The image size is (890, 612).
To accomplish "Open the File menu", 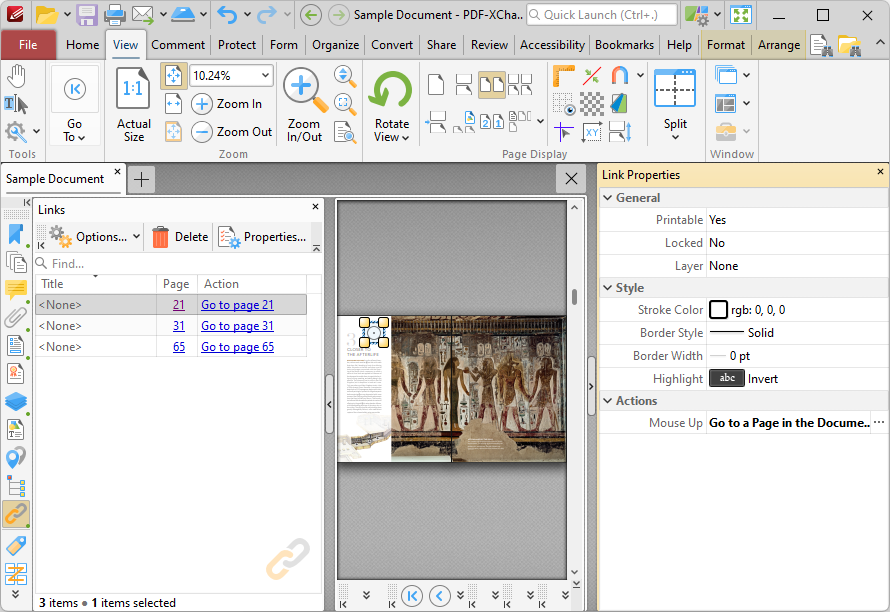I will click(28, 45).
